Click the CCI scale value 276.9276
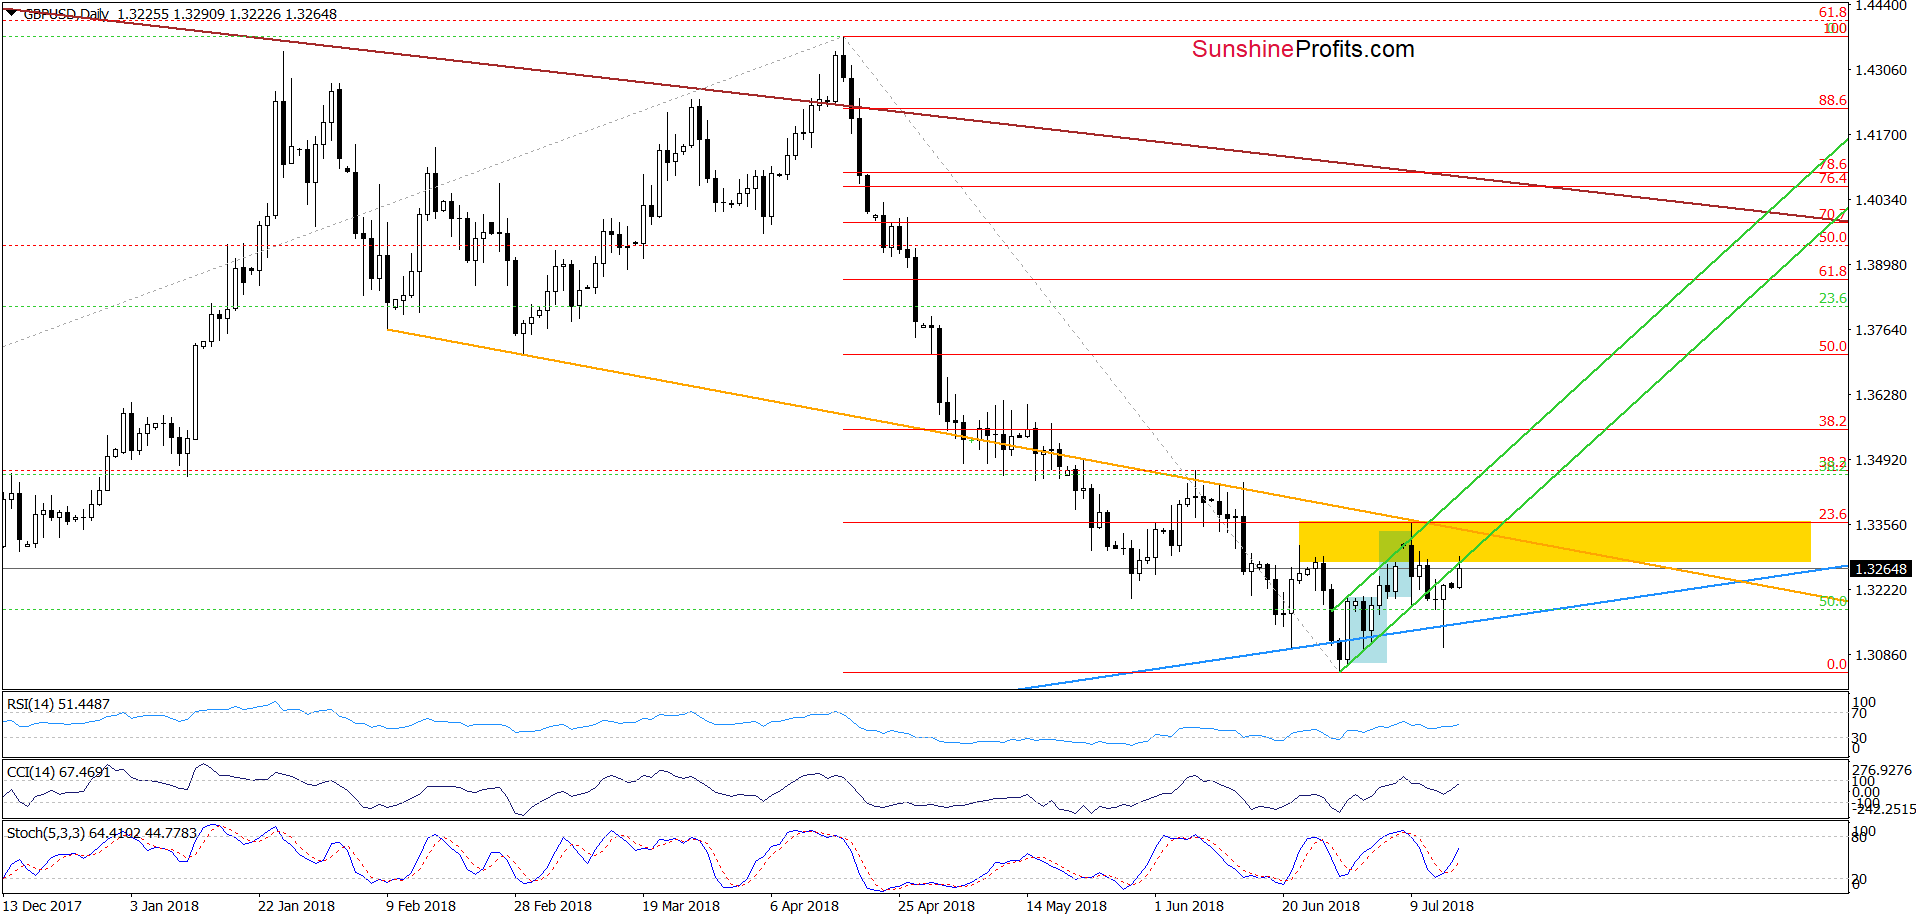 click(1882, 770)
